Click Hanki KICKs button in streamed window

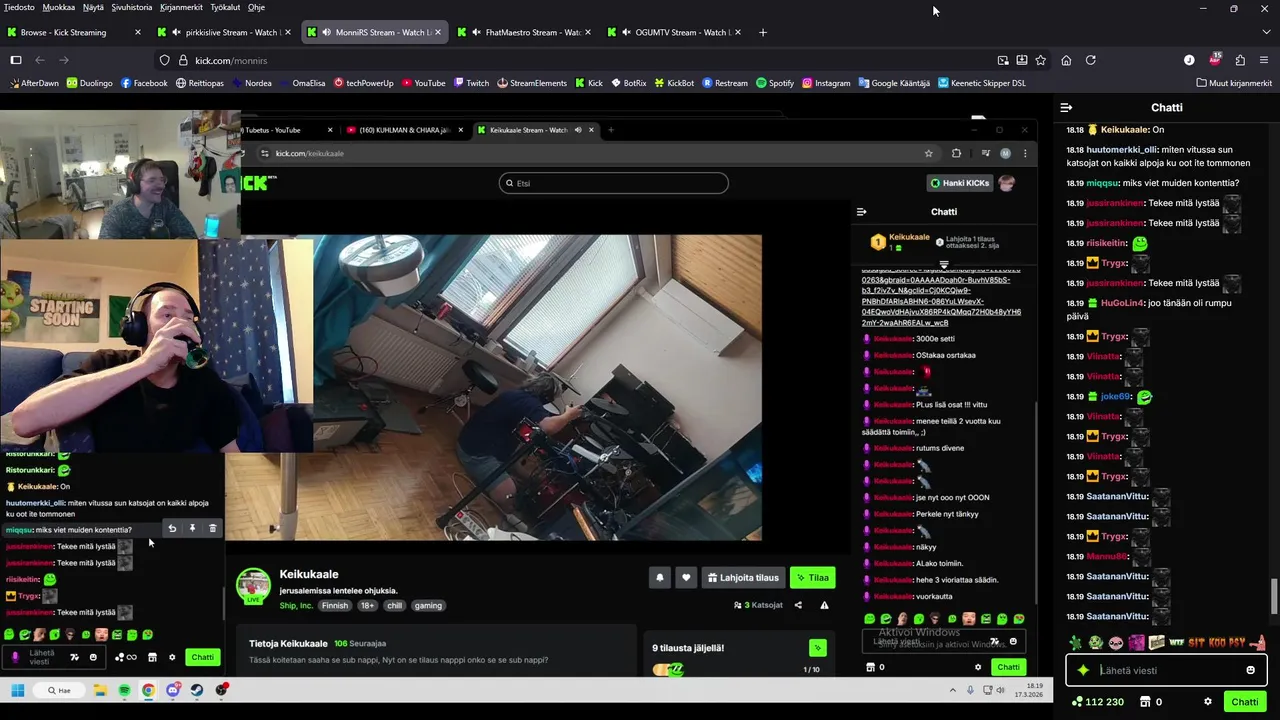tap(959, 183)
